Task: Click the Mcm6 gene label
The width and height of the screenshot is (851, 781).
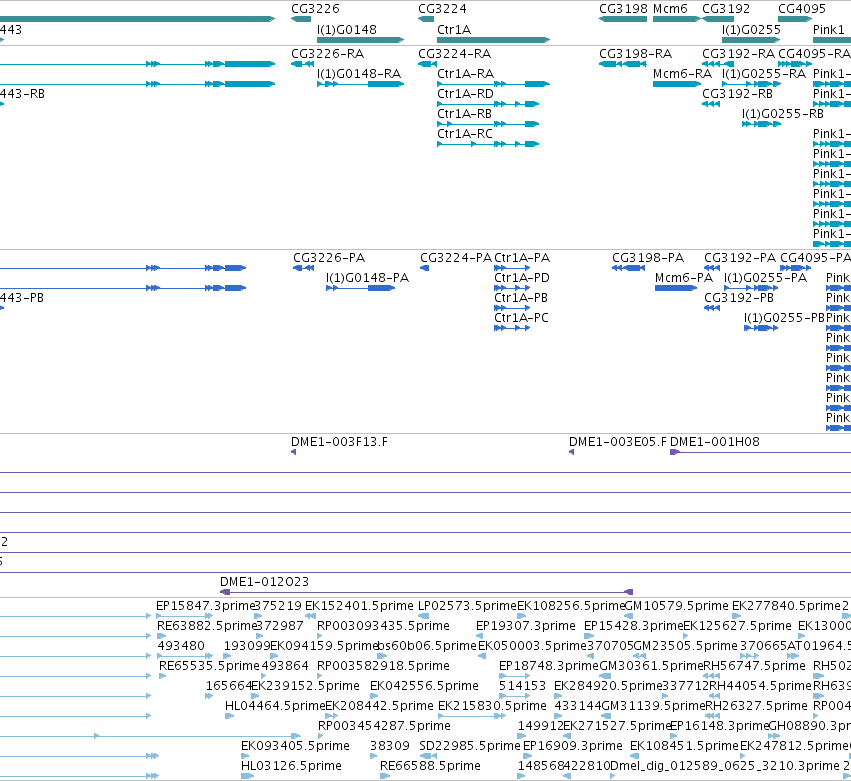Action: point(670,9)
